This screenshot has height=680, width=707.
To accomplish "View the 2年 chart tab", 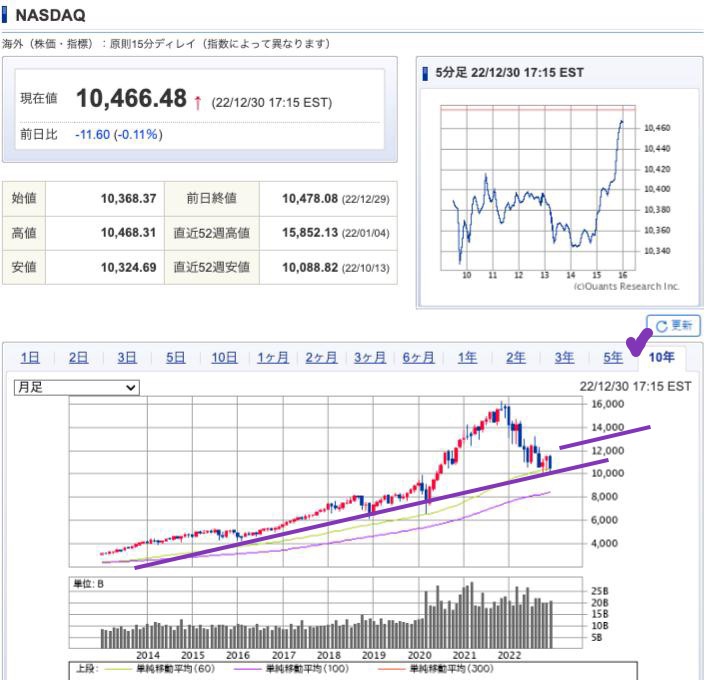I will click(x=515, y=358).
